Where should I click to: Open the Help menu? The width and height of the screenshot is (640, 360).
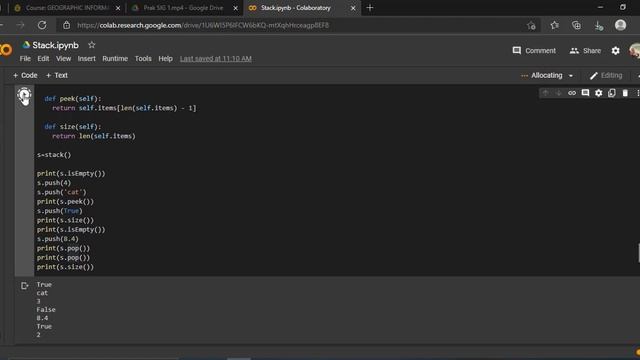click(165, 59)
